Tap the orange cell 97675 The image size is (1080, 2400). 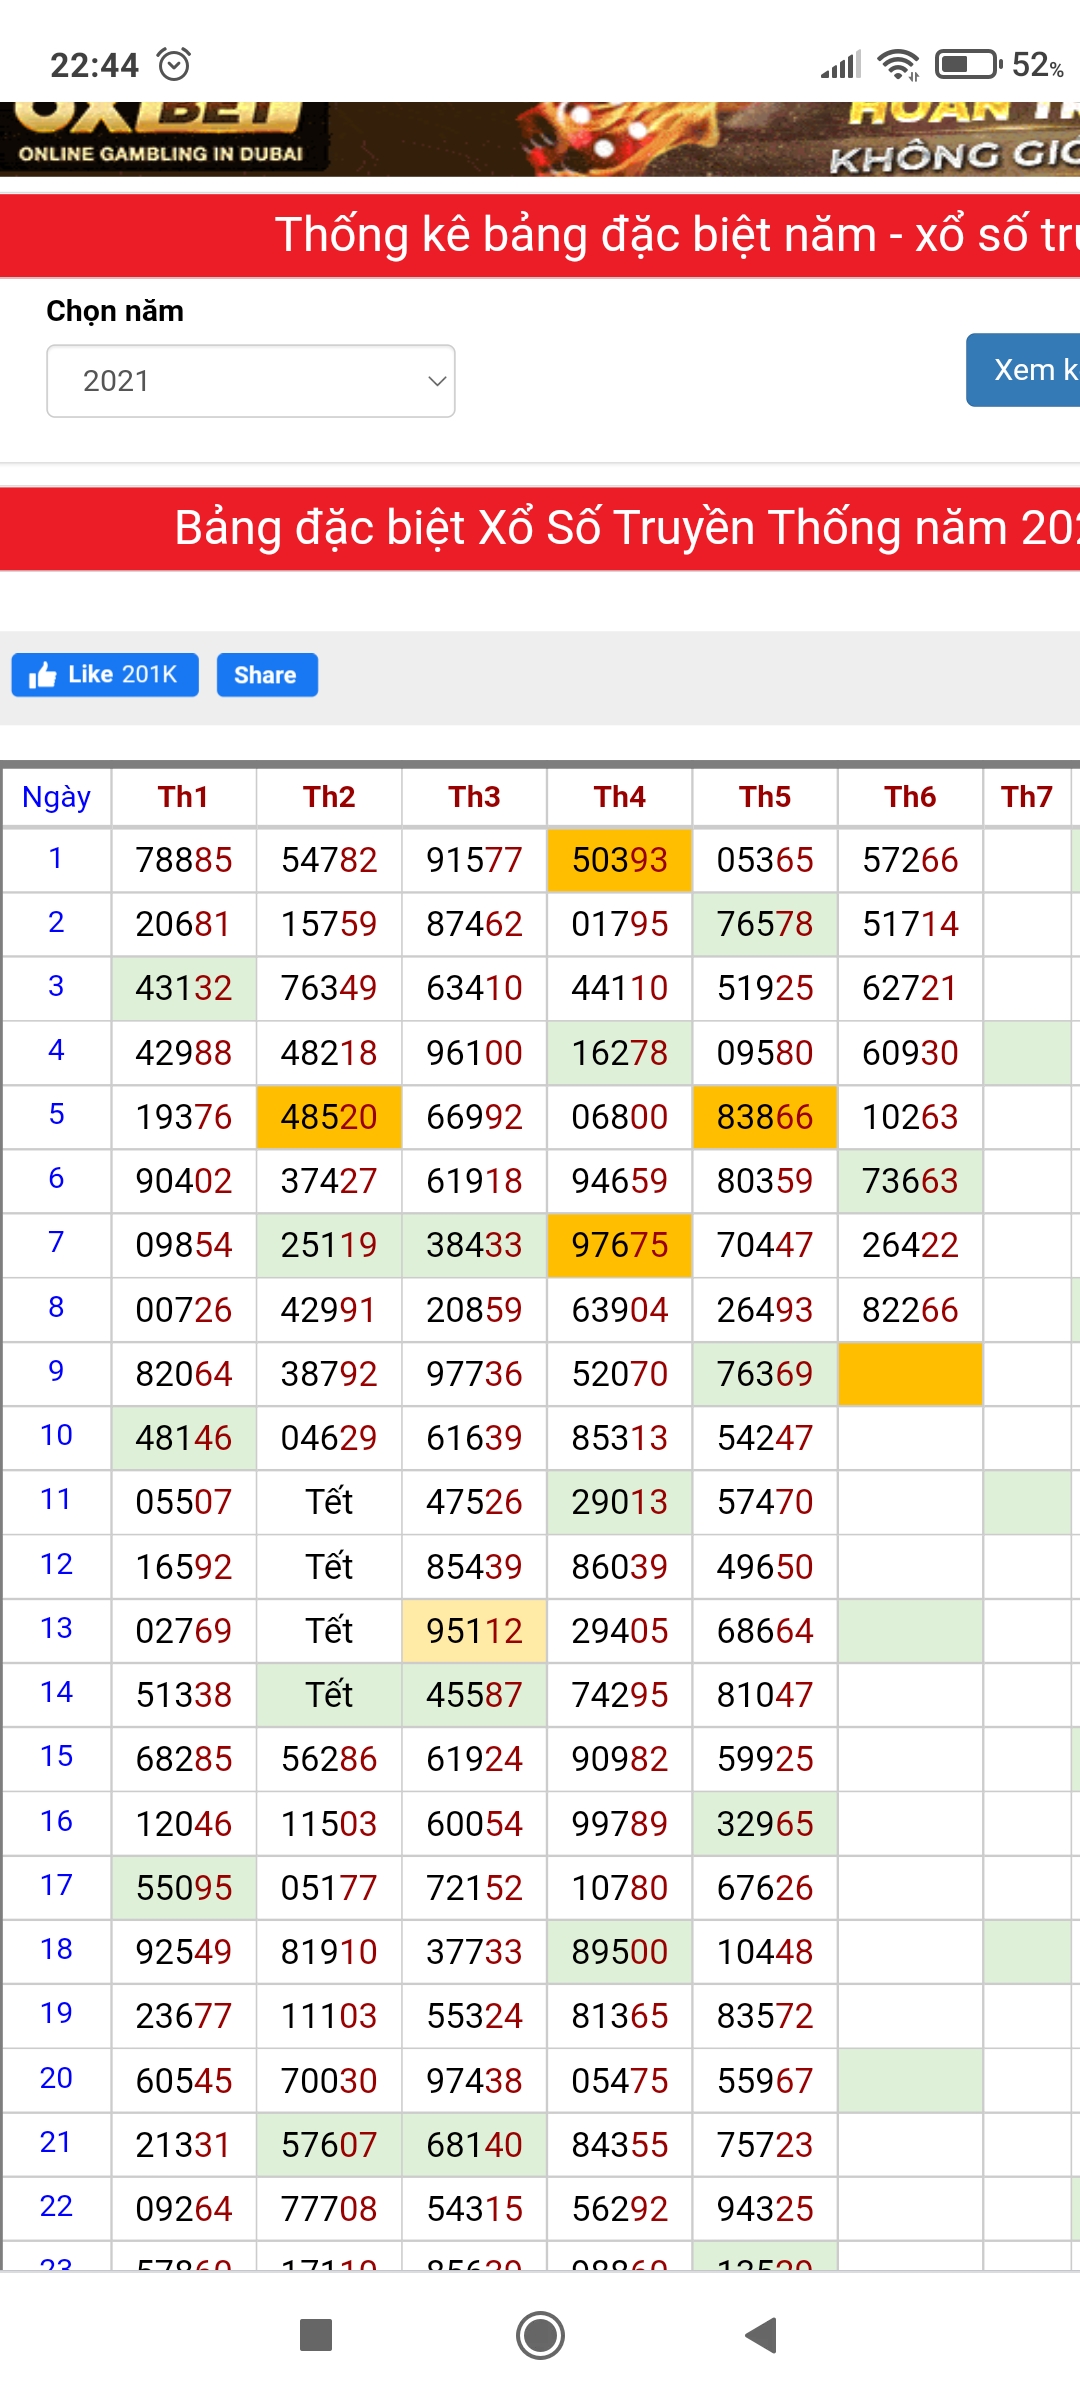click(x=620, y=1245)
